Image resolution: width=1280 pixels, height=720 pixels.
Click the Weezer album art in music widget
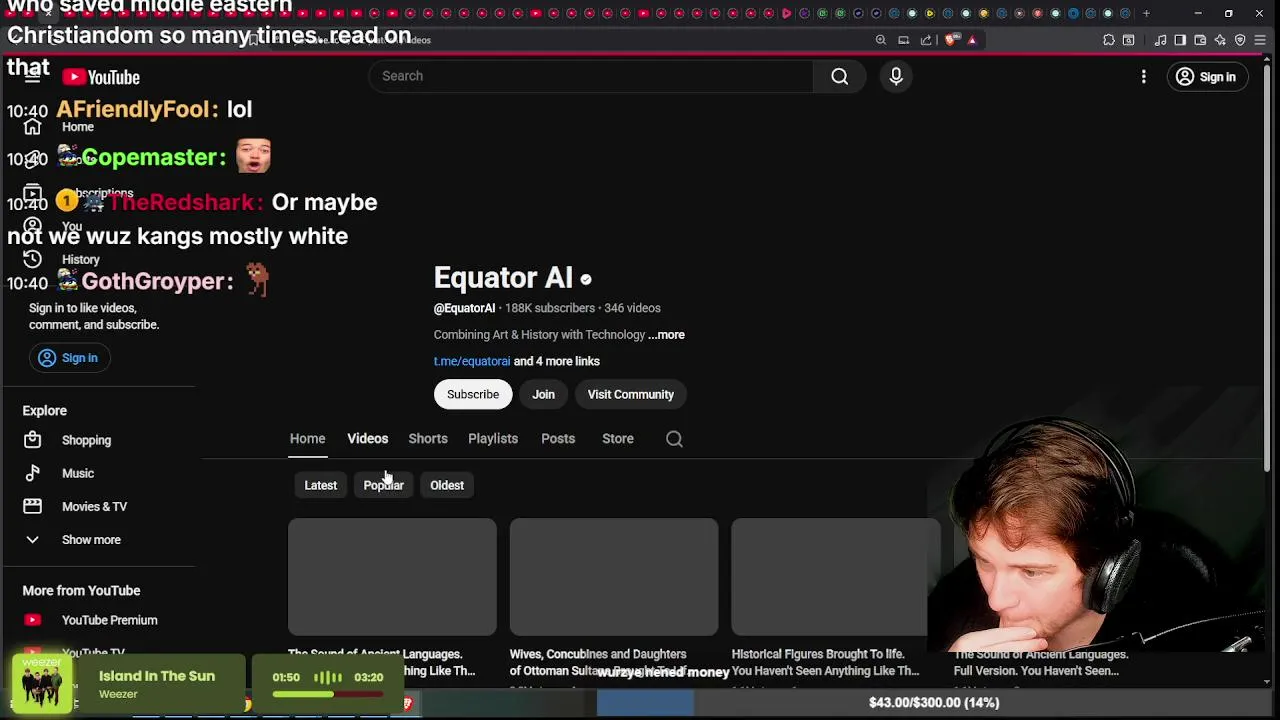(42, 684)
